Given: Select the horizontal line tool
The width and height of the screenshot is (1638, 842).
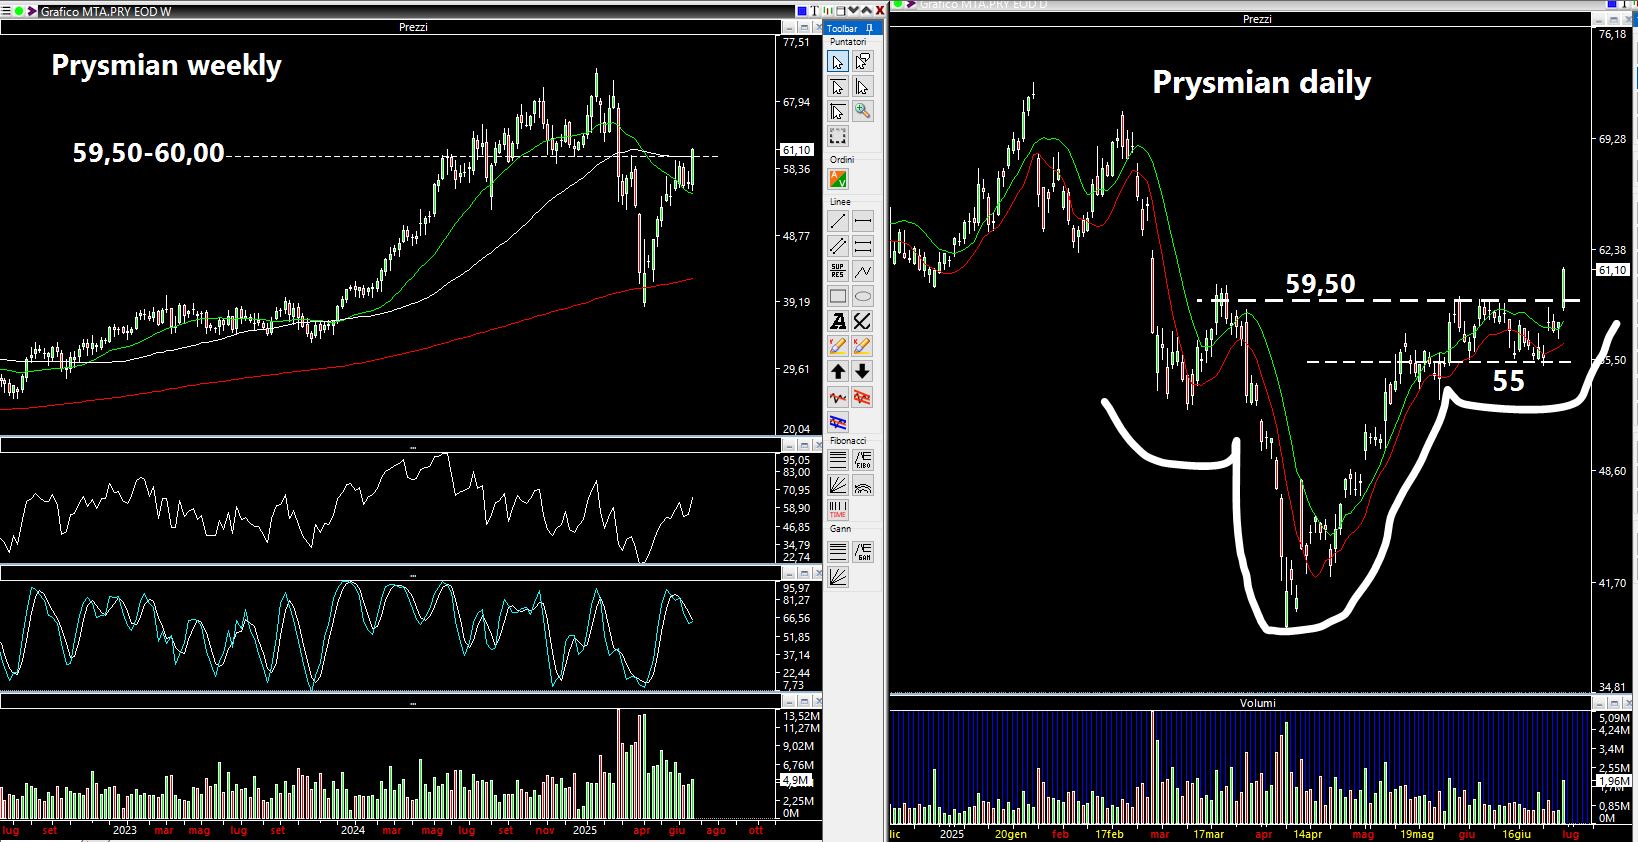Looking at the screenshot, I should click(862, 221).
